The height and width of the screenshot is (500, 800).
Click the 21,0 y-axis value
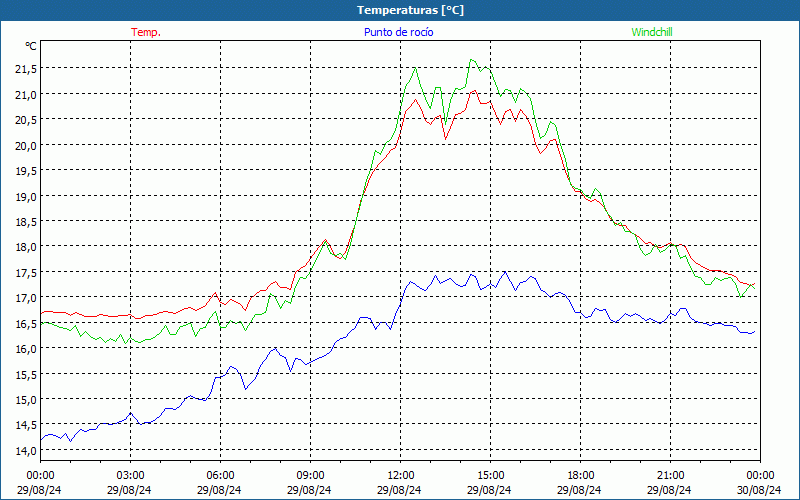pyautogui.click(x=26, y=94)
